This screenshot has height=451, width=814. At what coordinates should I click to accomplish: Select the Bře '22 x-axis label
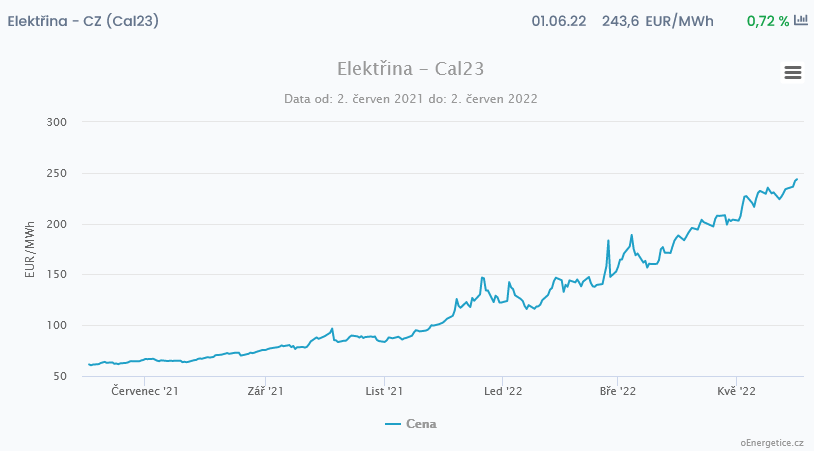pos(619,392)
